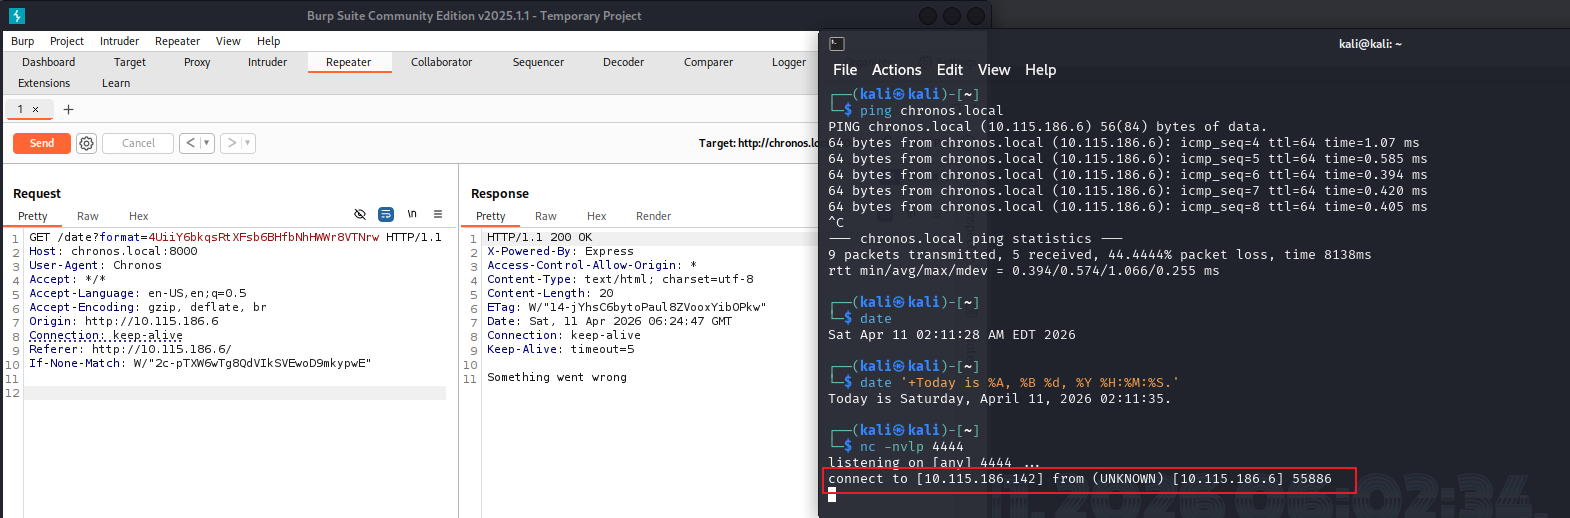
Task: Toggle word wrap icon in Request editor
Action: click(x=386, y=214)
